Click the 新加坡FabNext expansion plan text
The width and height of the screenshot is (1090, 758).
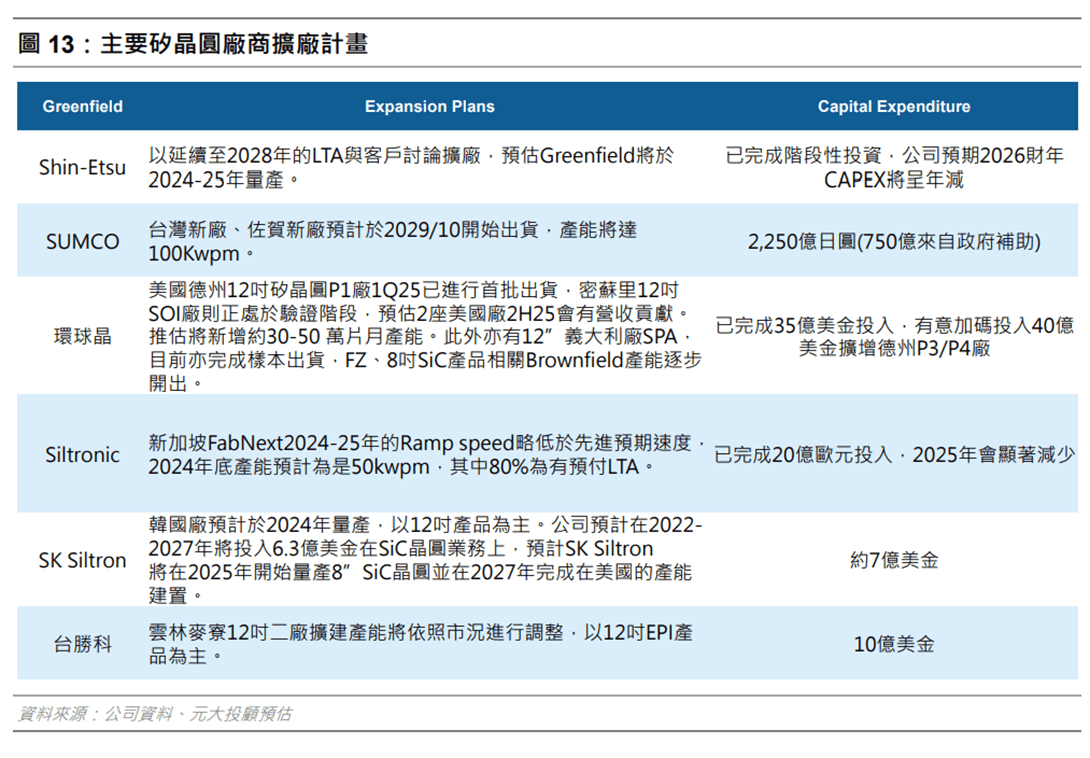coord(427,455)
